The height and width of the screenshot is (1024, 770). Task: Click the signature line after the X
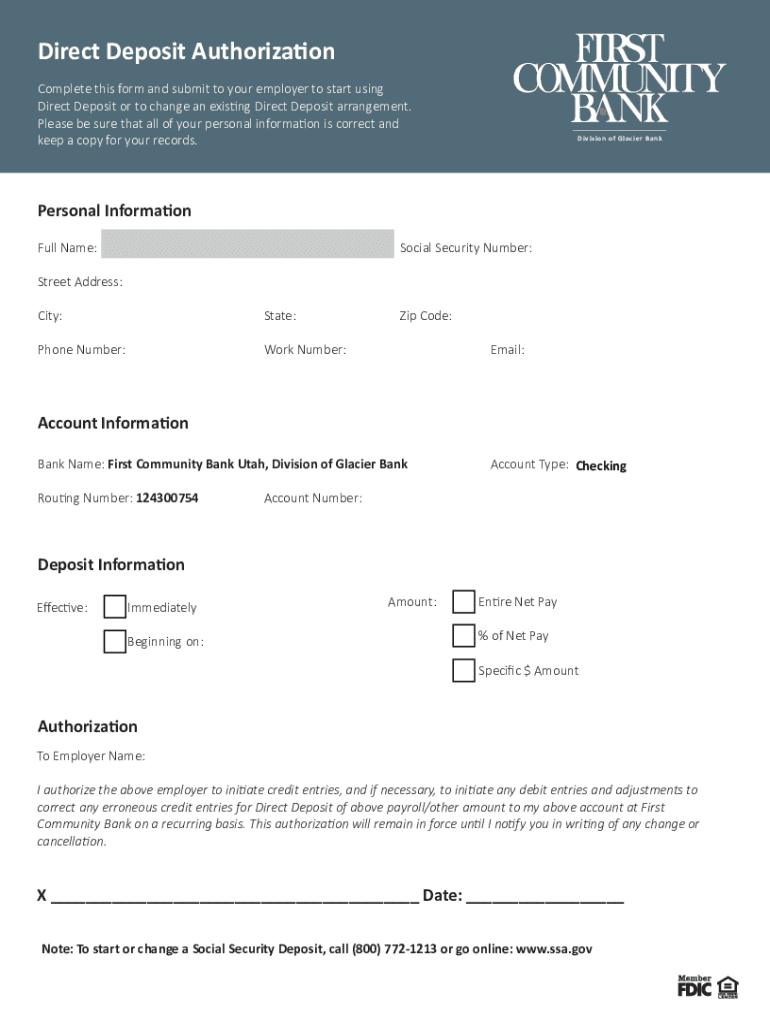[x=235, y=895]
